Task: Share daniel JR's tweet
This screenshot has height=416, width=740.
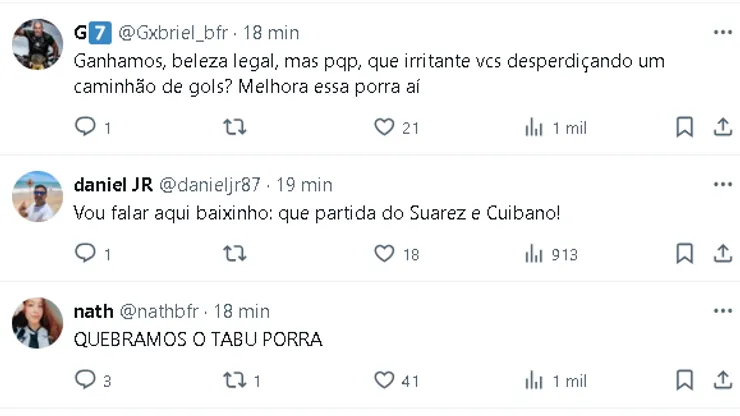Action: point(722,254)
